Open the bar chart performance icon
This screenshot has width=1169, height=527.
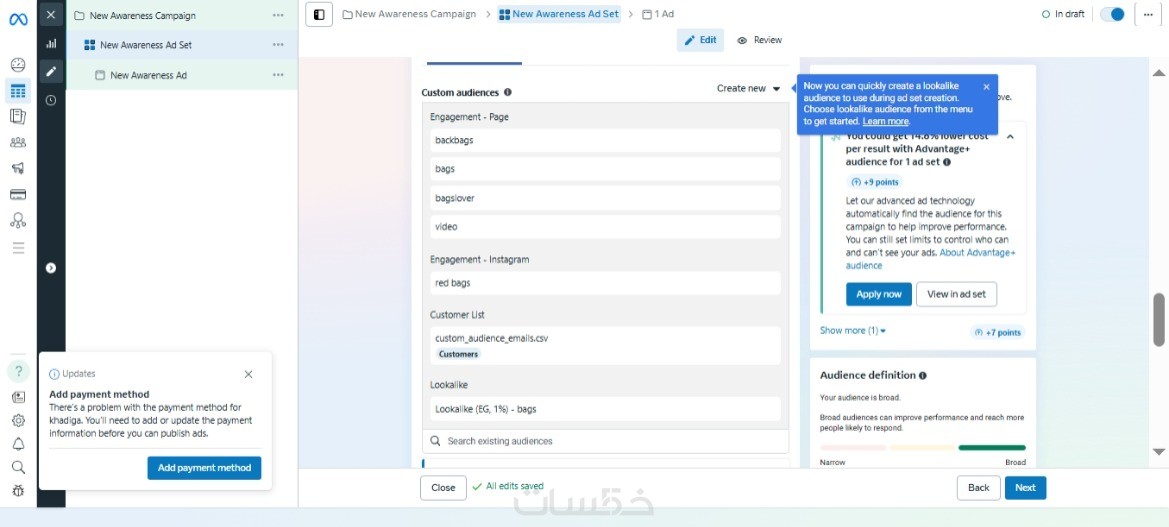coord(51,44)
